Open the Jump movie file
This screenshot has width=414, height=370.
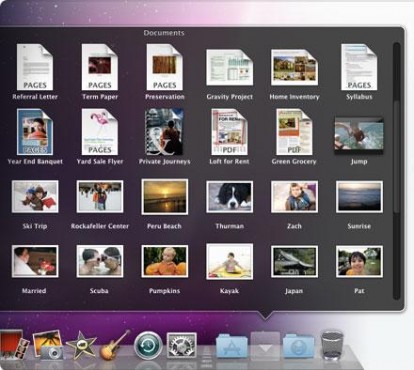tap(359, 135)
